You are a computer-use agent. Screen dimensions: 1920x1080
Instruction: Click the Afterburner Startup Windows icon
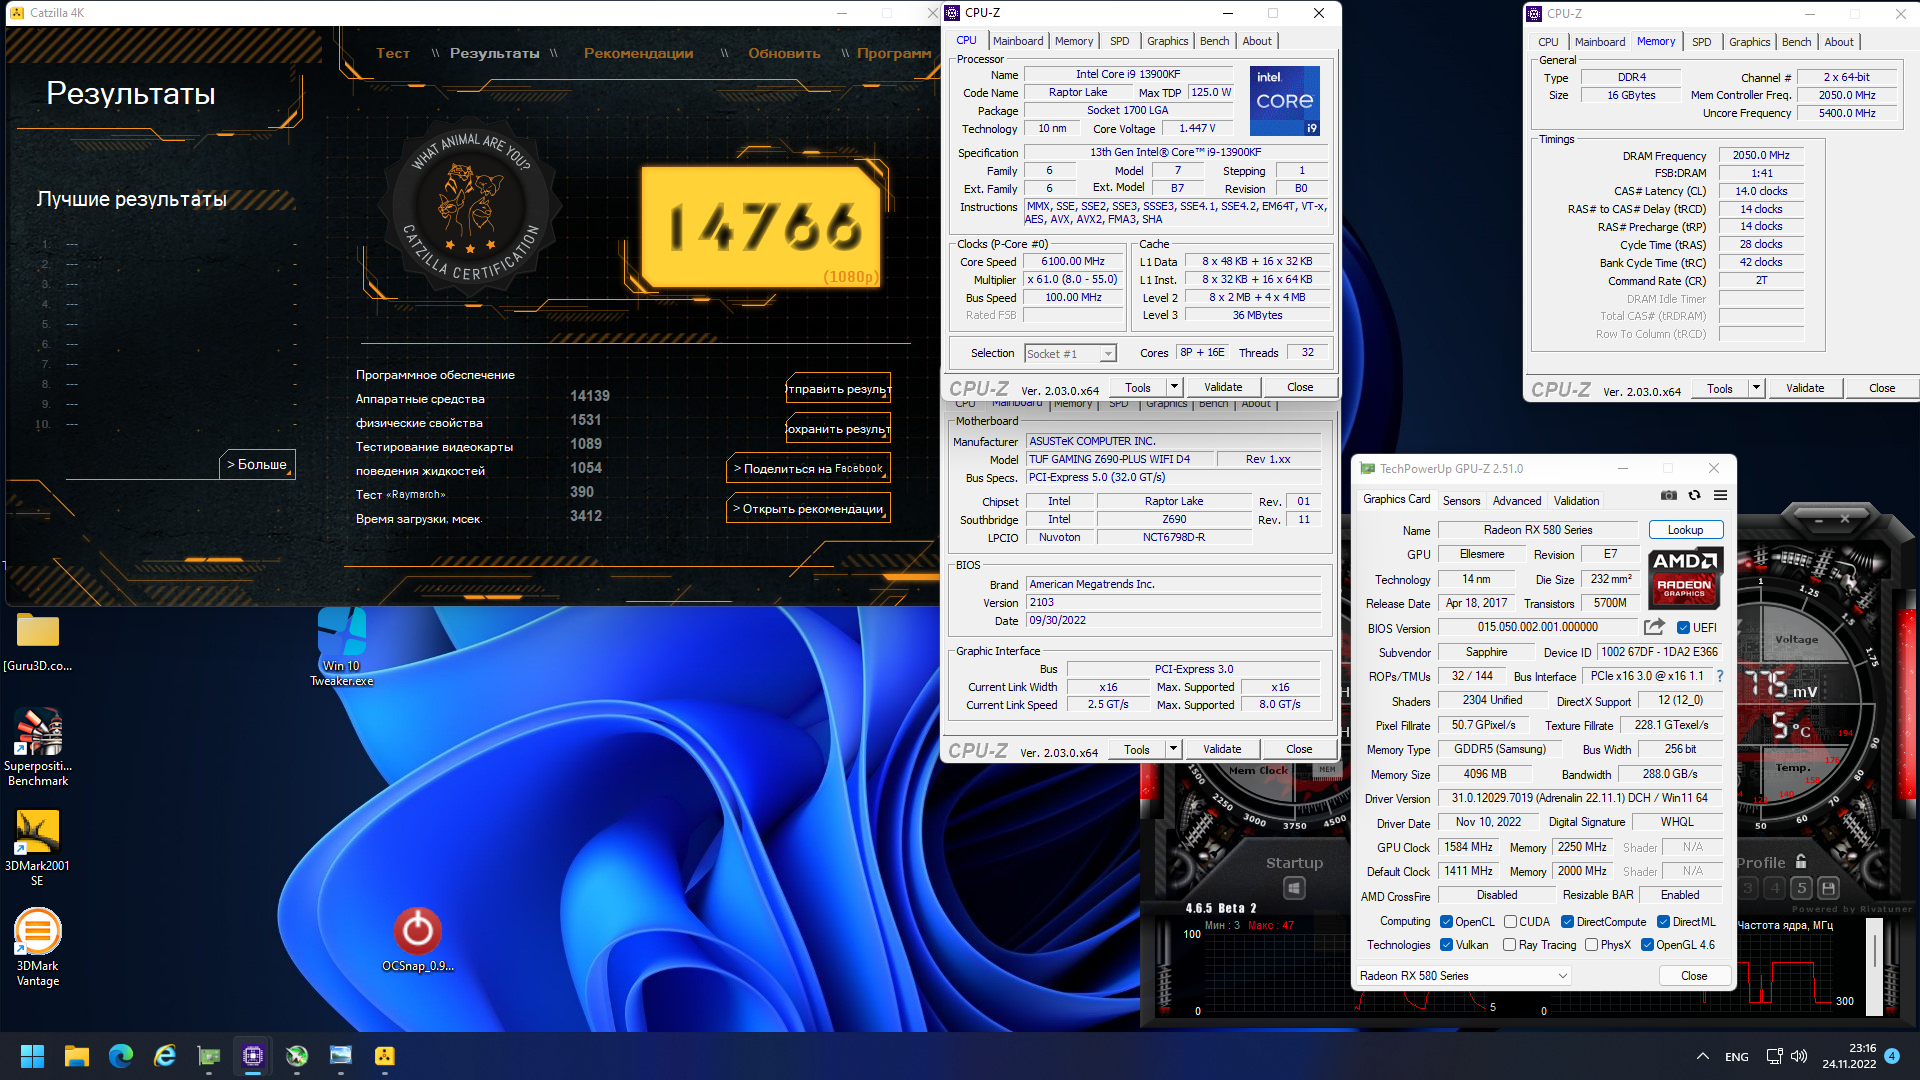pos(1294,888)
